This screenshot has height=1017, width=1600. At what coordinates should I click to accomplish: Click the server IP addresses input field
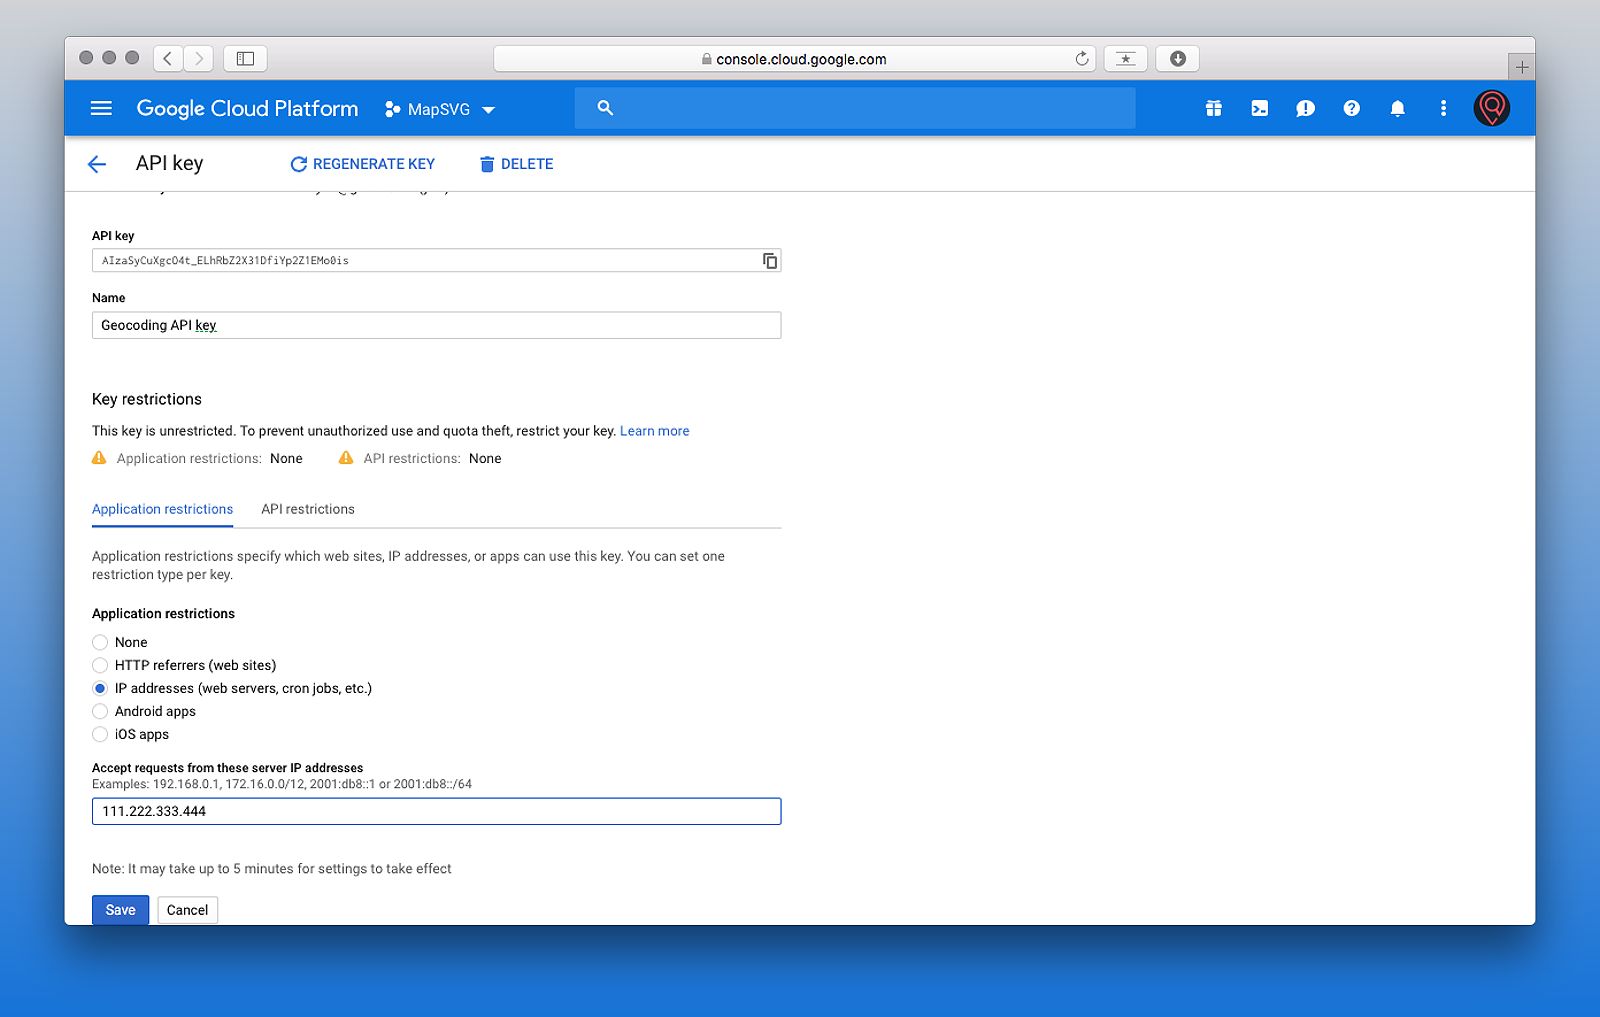coord(436,811)
